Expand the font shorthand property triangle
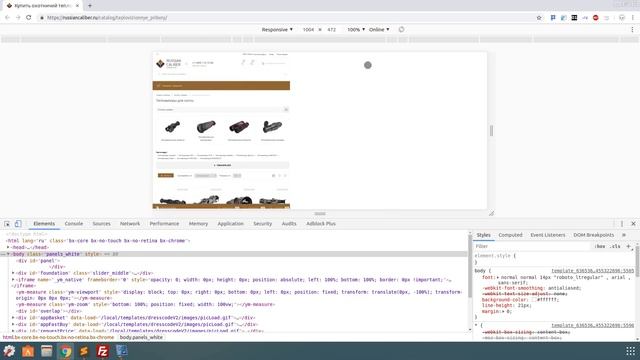Image resolution: width=640 pixels, height=360 pixels. [498, 277]
